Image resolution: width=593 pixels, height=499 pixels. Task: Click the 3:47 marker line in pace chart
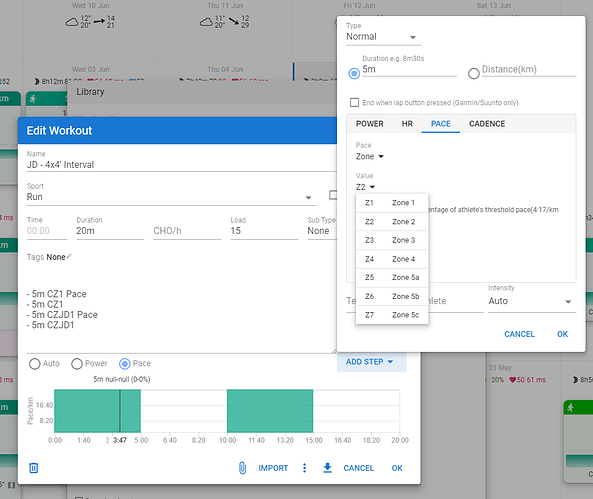coord(120,411)
